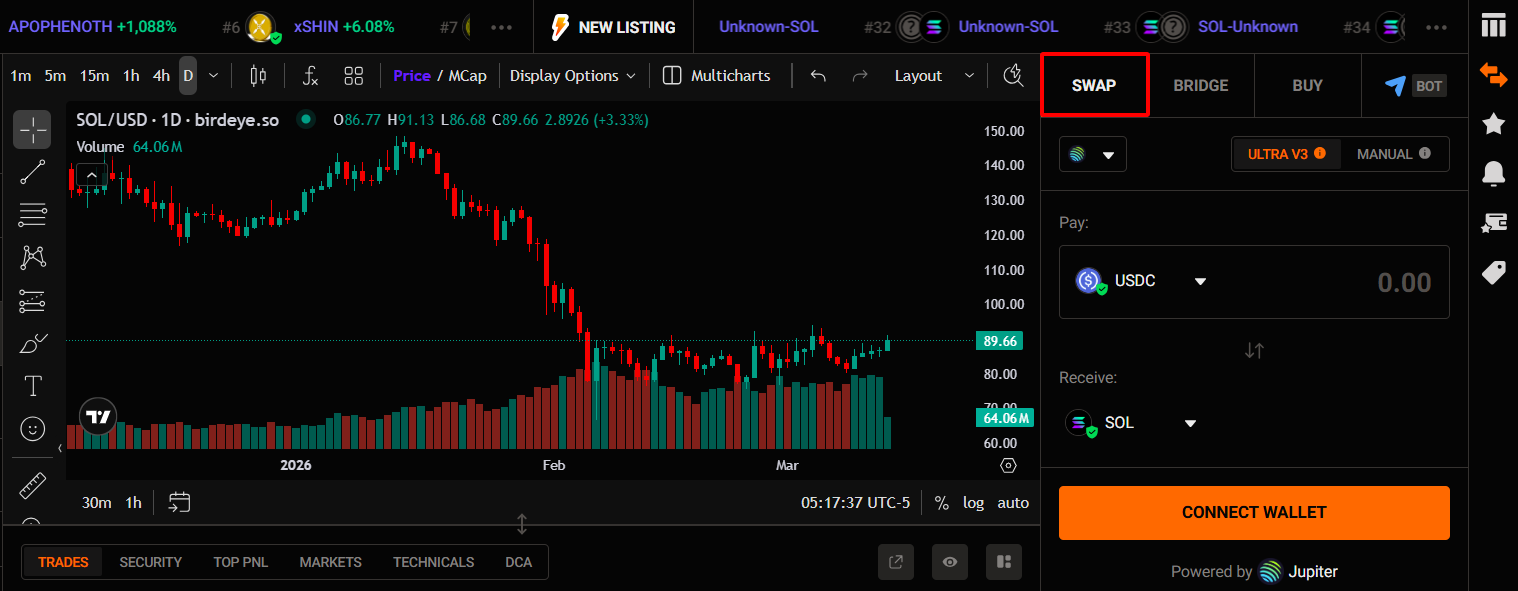Open trades in external window
Viewport: 1518px width, 591px height.
click(896, 562)
